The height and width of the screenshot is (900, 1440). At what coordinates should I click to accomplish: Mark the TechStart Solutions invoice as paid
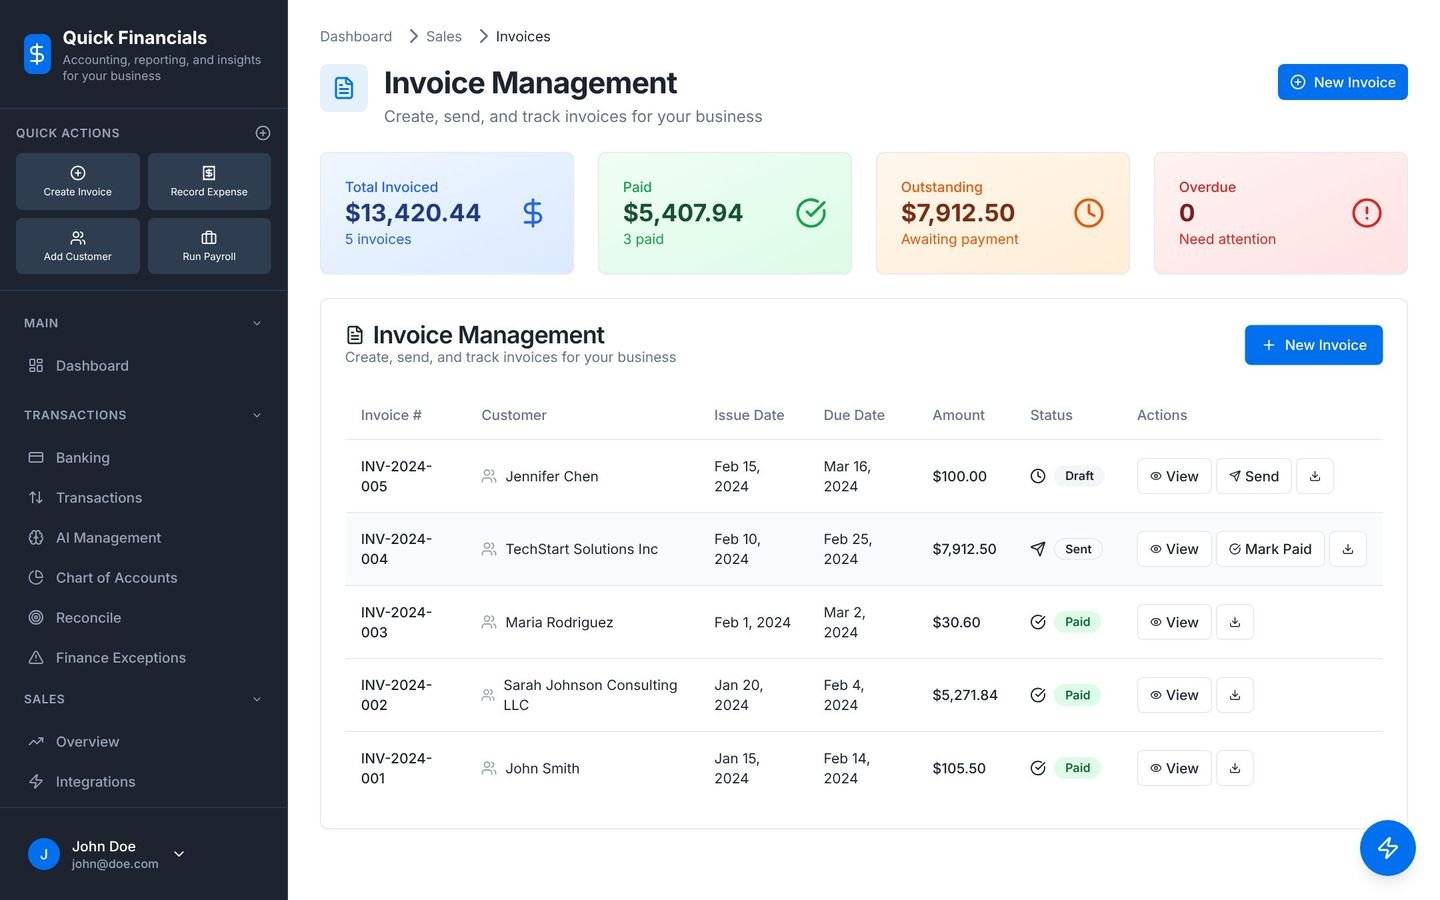click(1270, 549)
